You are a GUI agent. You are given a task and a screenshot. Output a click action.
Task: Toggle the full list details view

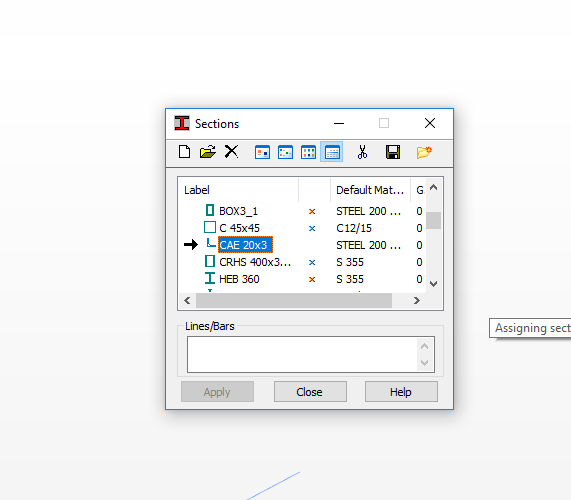click(332, 152)
